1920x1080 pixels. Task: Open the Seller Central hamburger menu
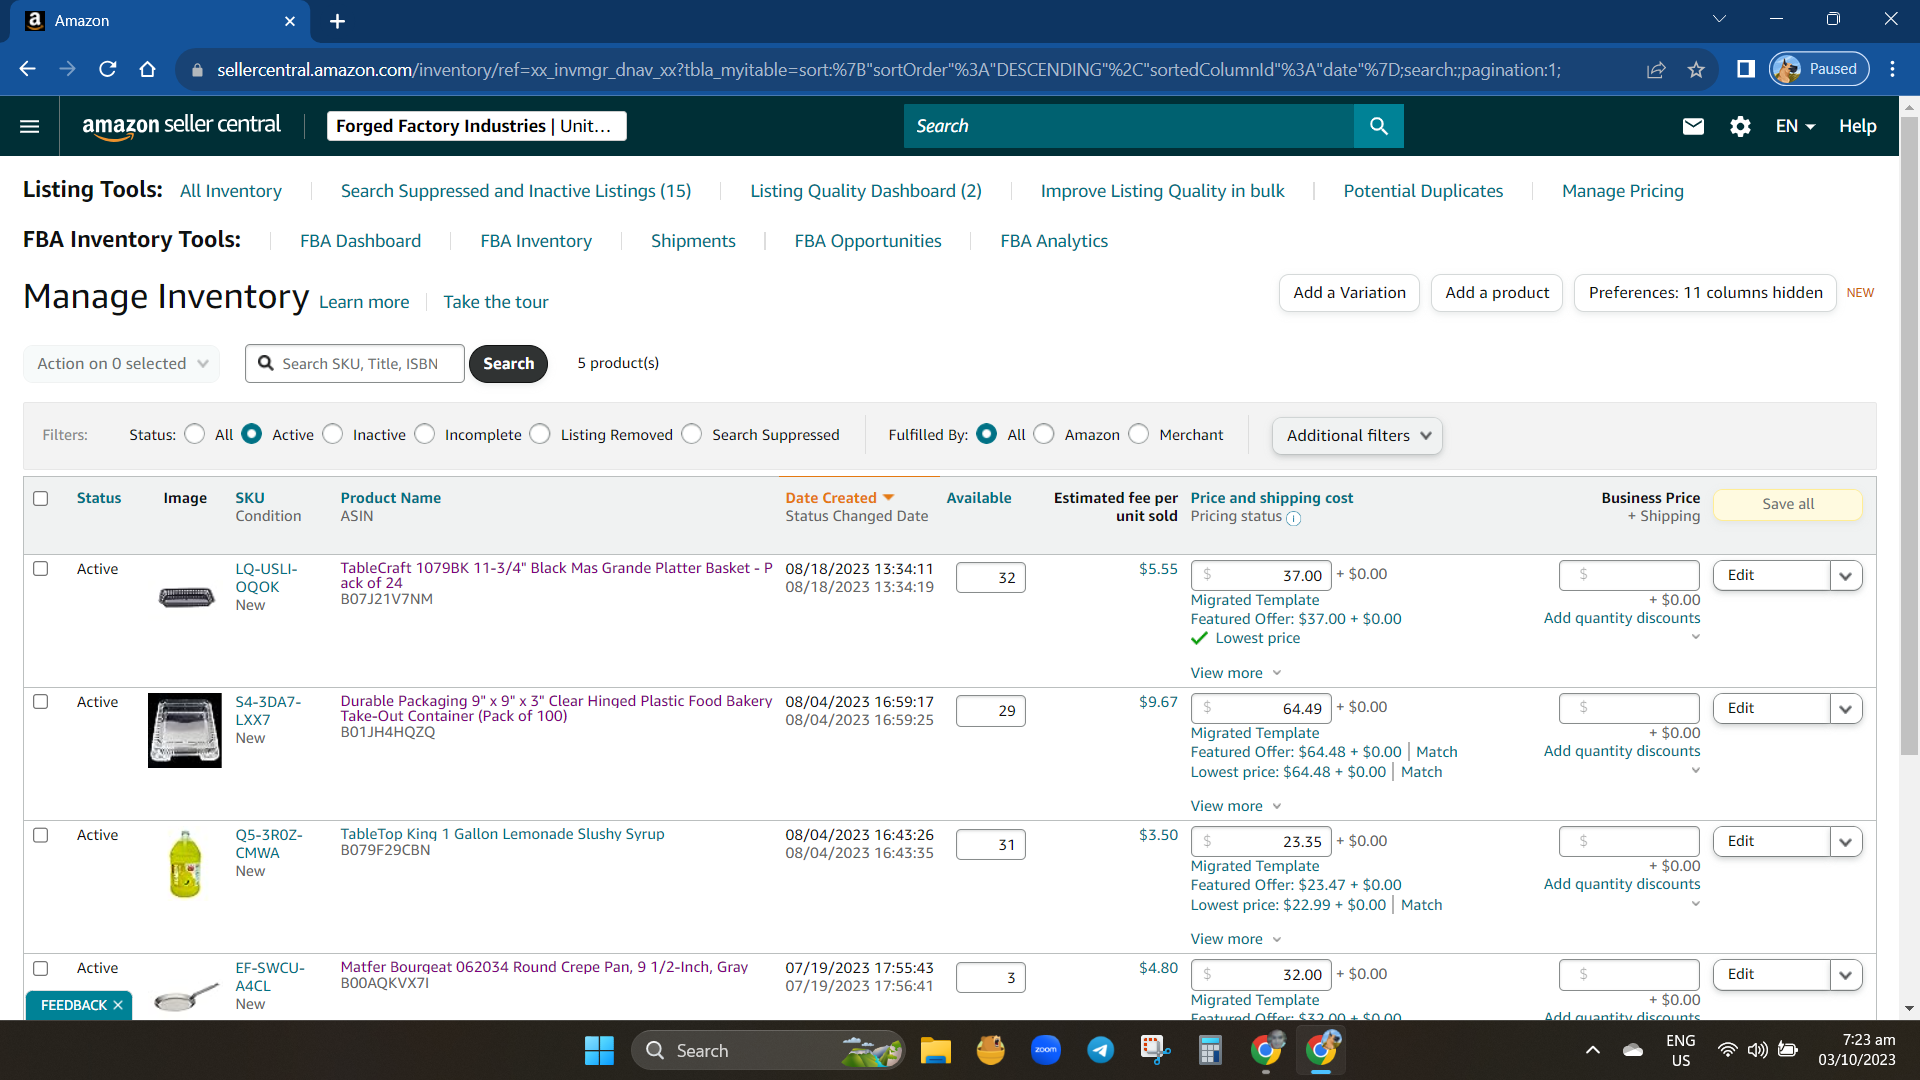point(30,126)
